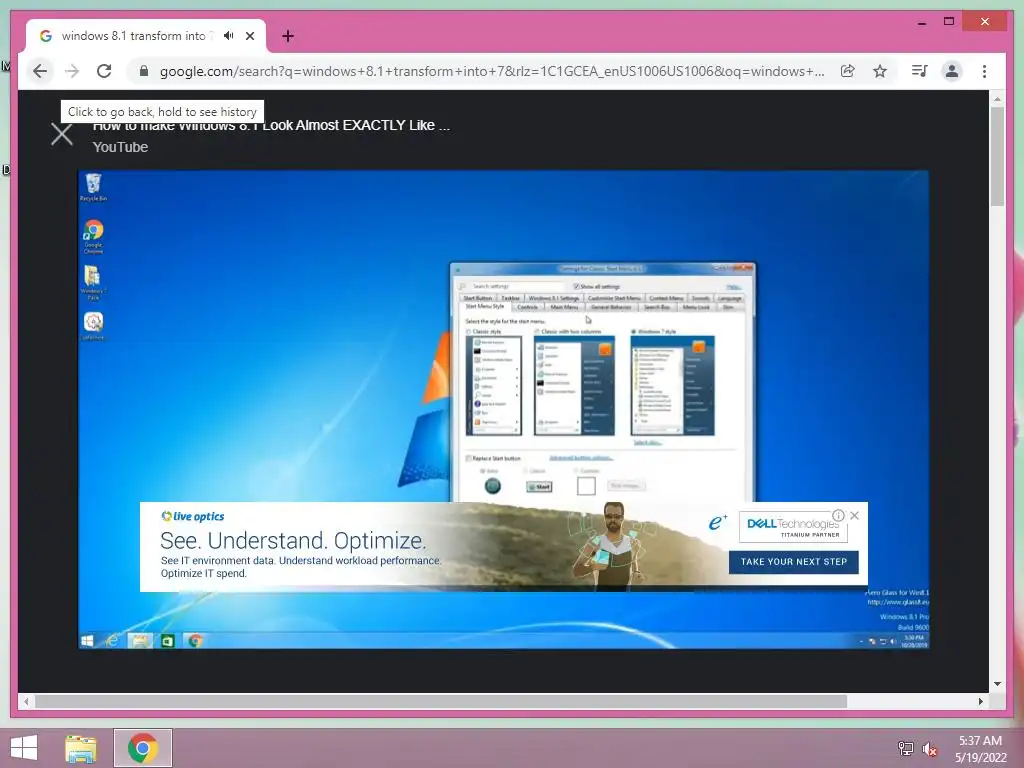Click the Chrome taskbar icon

pos(143,748)
